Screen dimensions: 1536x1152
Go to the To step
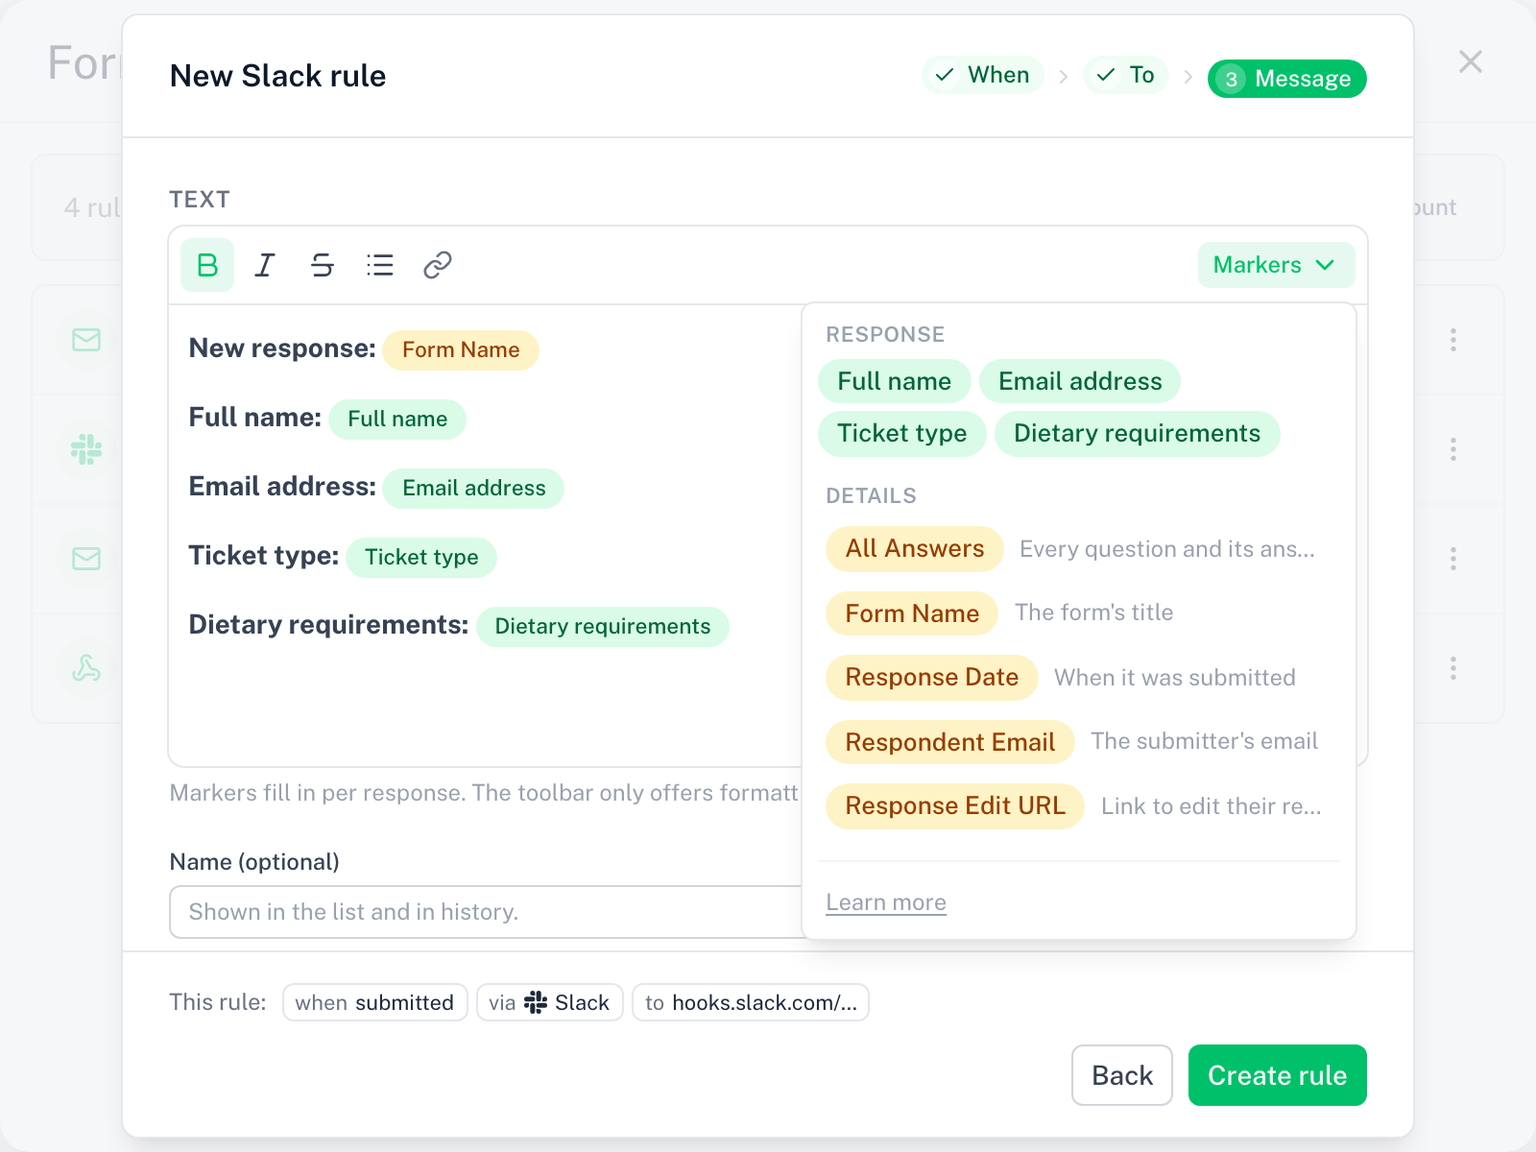tap(1126, 75)
